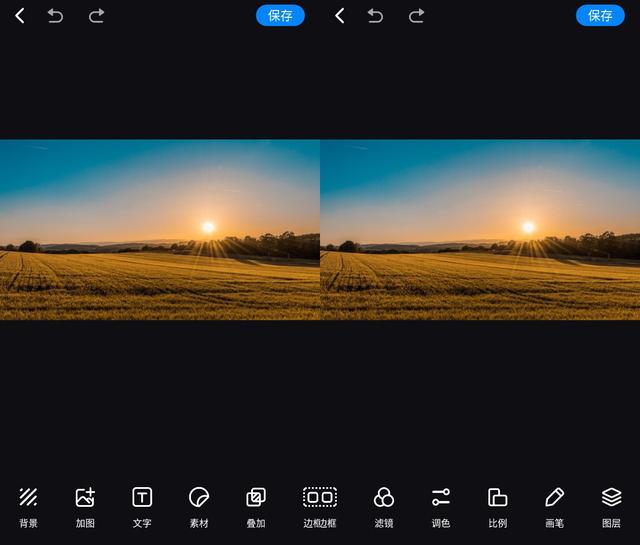
Task: Open the 图层 layers panel
Action: (x=611, y=505)
